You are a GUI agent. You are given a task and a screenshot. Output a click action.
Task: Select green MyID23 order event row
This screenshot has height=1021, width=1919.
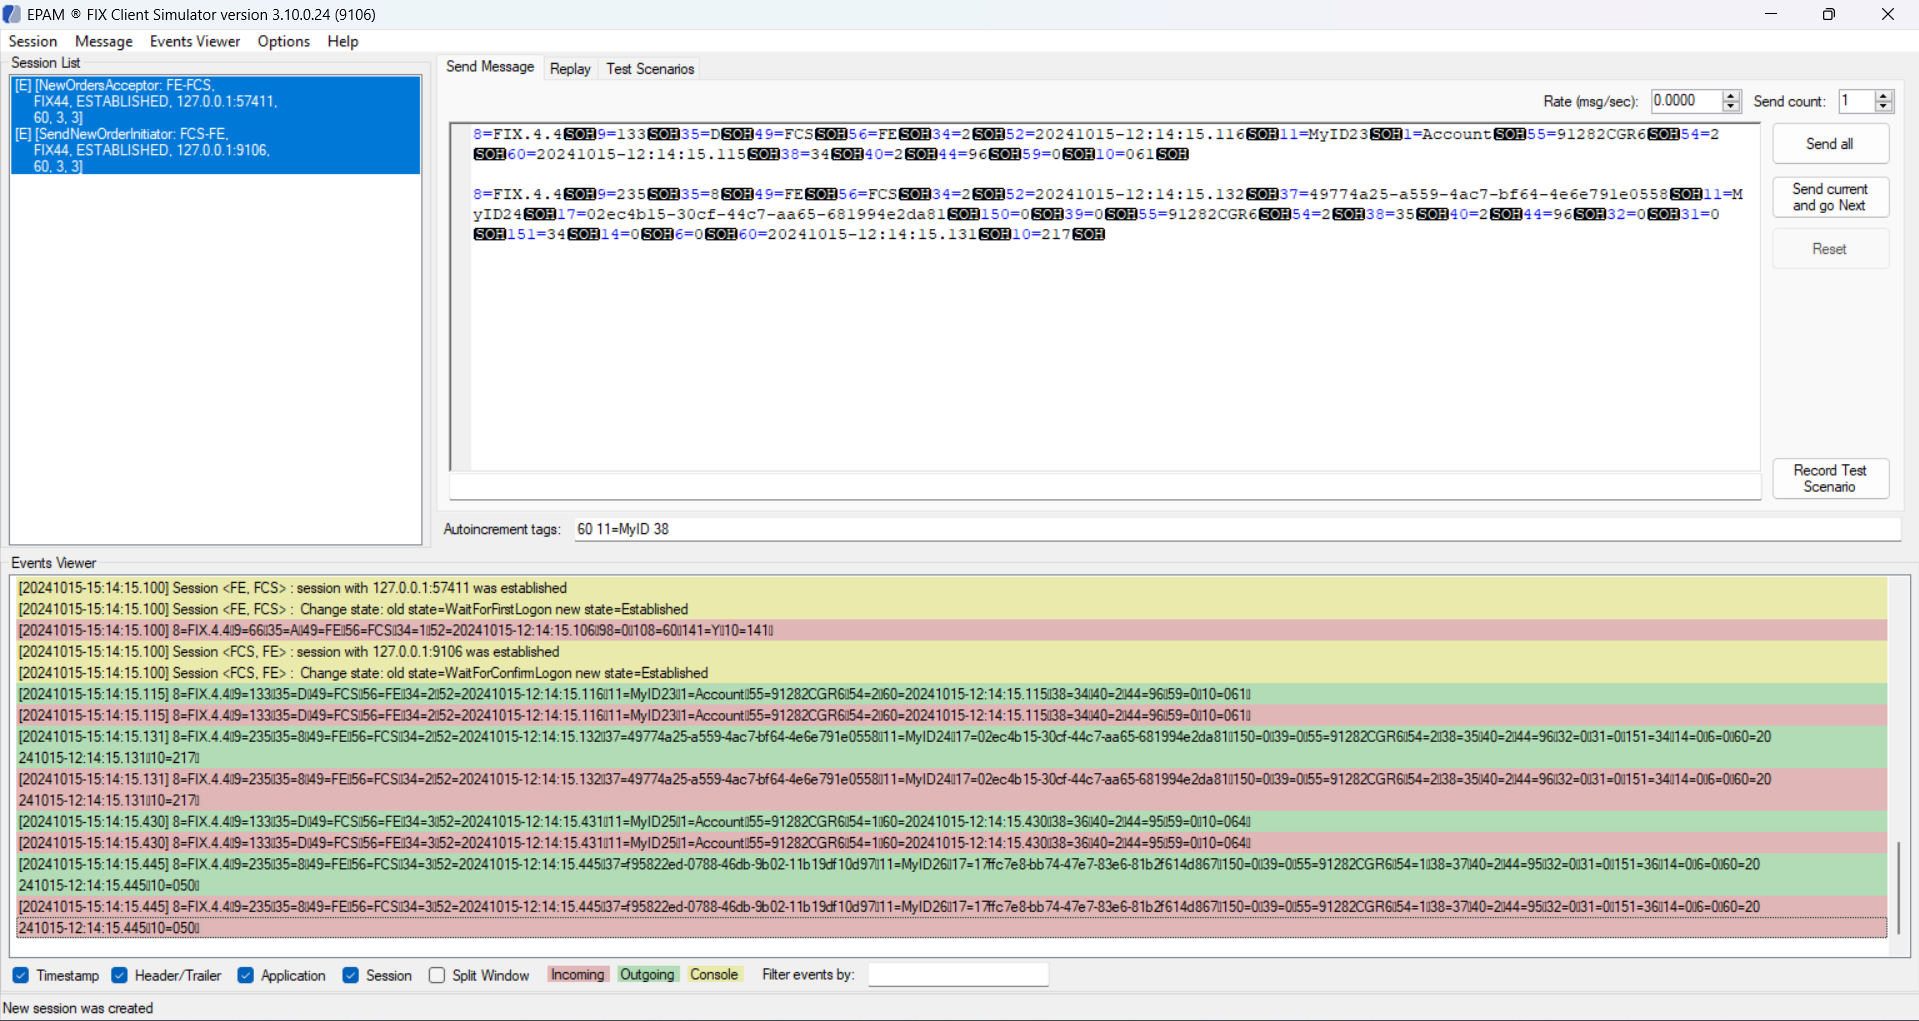pyautogui.click(x=950, y=694)
